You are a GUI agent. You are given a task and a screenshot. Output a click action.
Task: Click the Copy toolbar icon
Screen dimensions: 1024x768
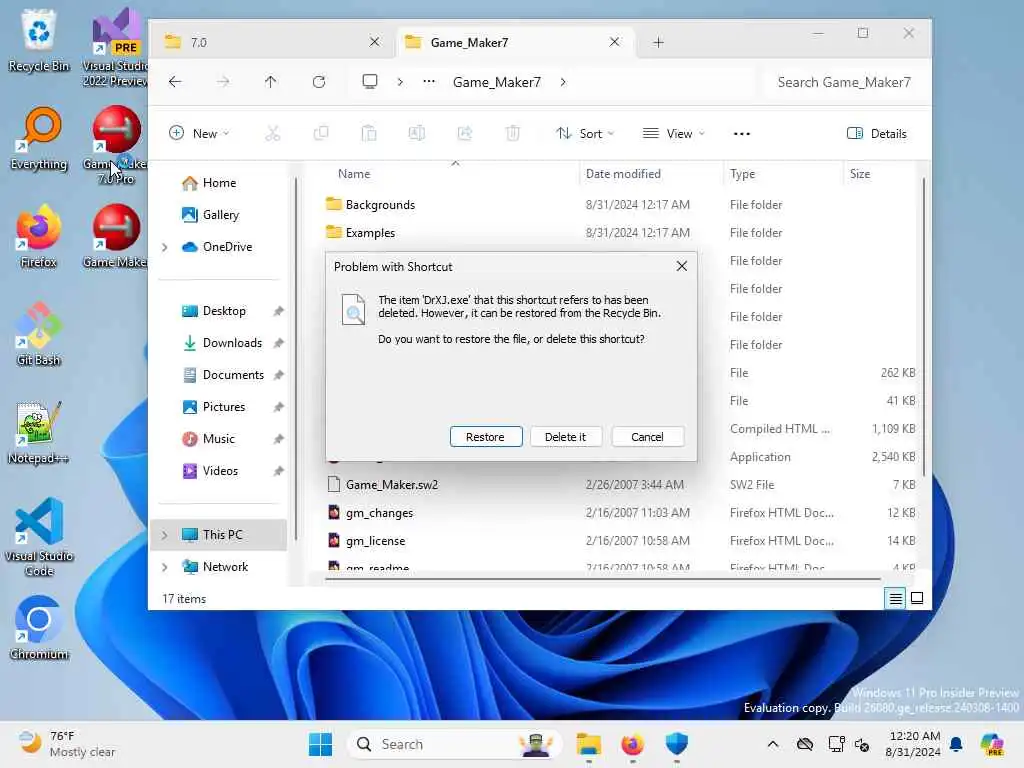[x=321, y=134]
